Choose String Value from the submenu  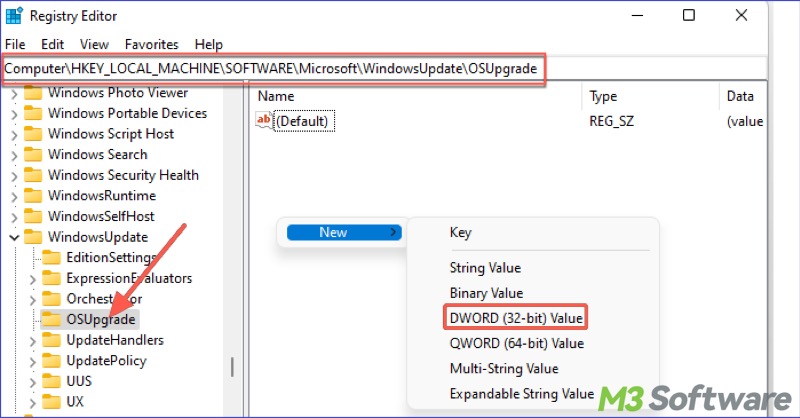(x=485, y=268)
